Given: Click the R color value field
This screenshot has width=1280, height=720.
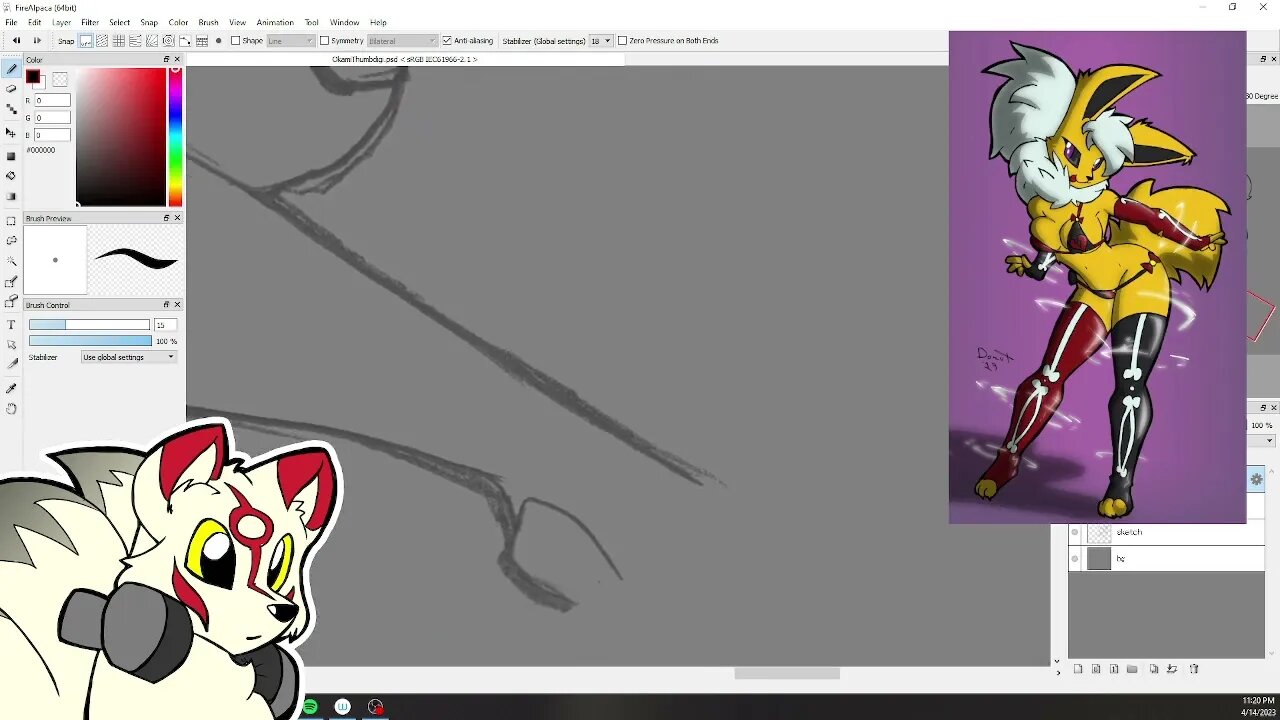Looking at the screenshot, I should coord(52,101).
